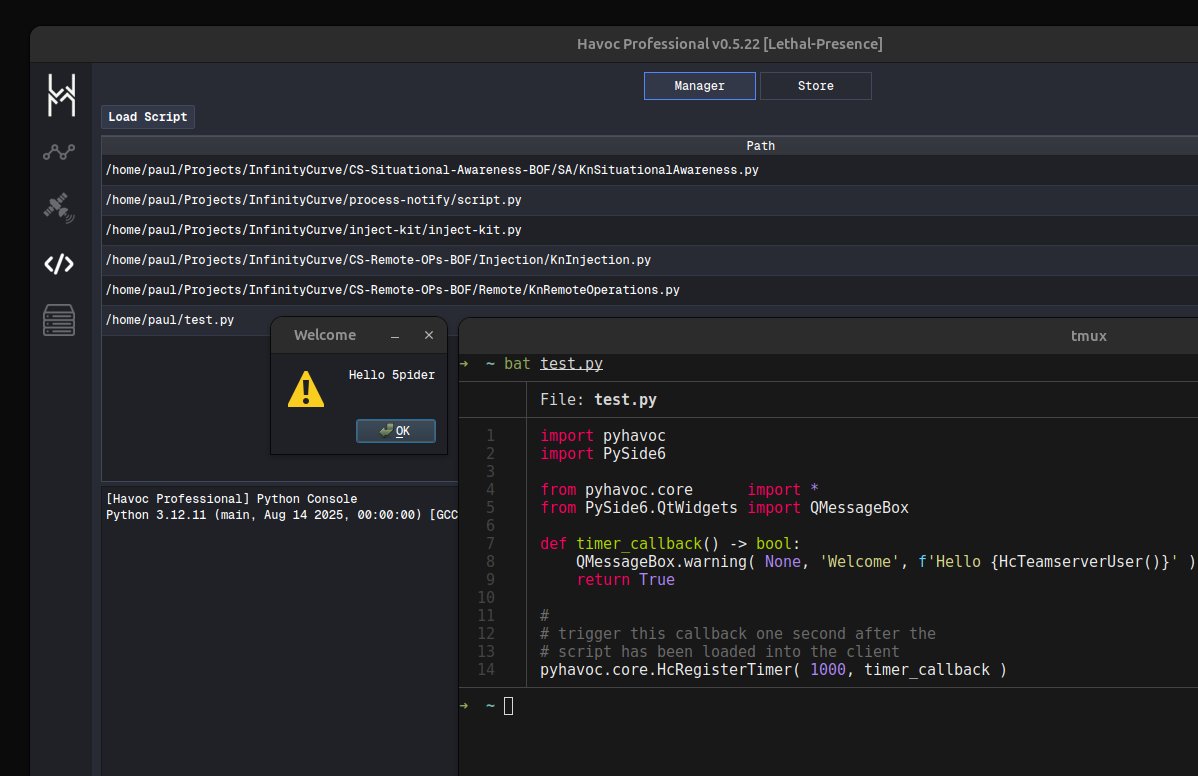Screen dimensions: 1198x776
Task: Open the session graph view icon
Action: (x=59, y=152)
